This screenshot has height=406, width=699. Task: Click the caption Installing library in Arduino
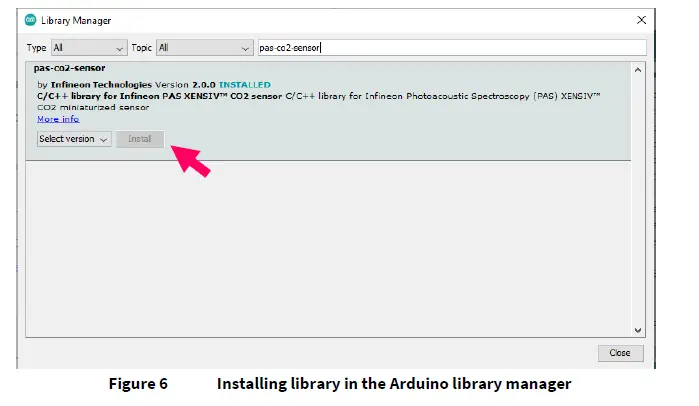394,384
